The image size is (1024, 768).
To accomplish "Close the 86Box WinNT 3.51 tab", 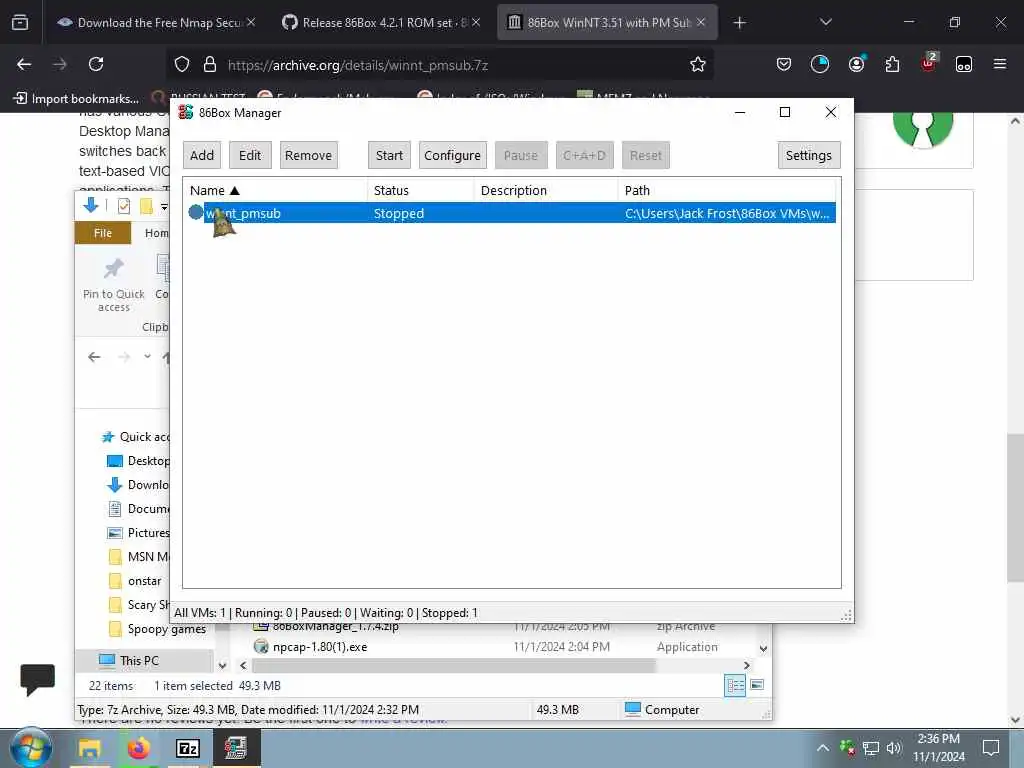I will point(701,22).
